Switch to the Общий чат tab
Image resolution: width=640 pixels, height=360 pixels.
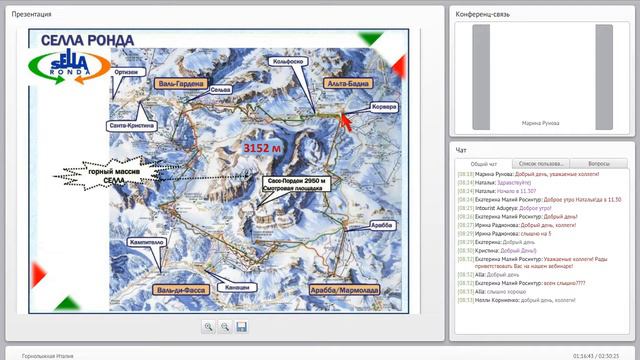pyautogui.click(x=484, y=164)
